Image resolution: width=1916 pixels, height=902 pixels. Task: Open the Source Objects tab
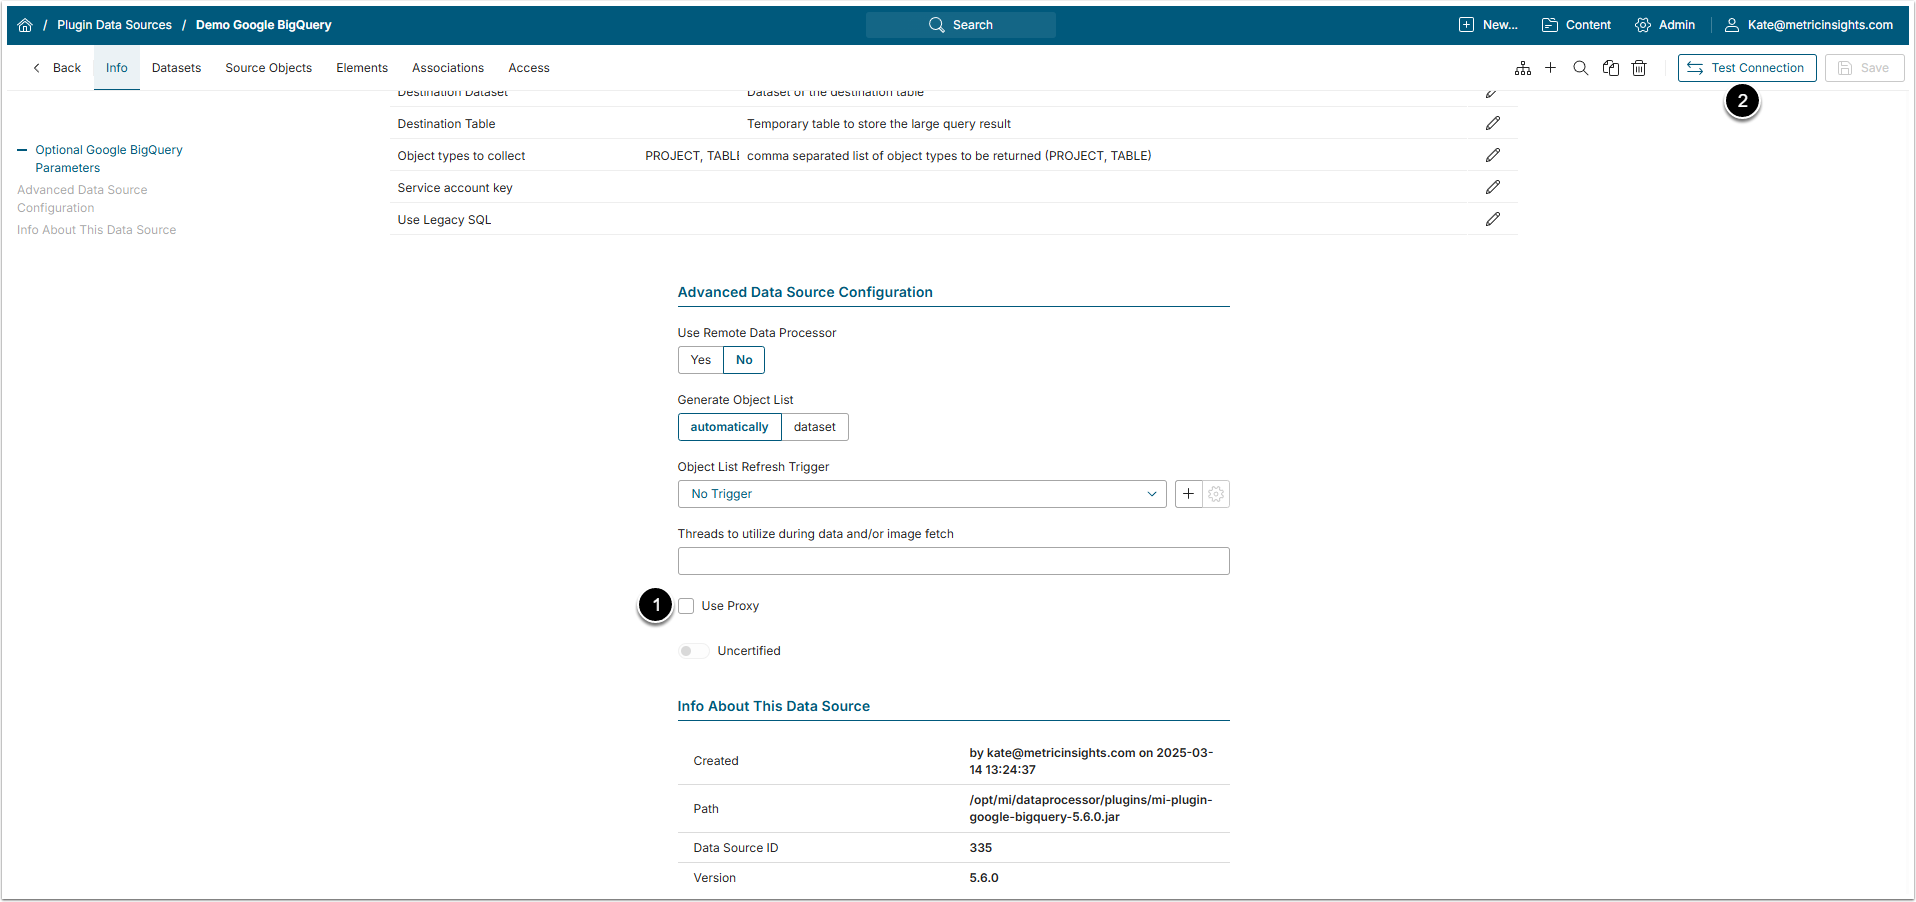tap(268, 68)
